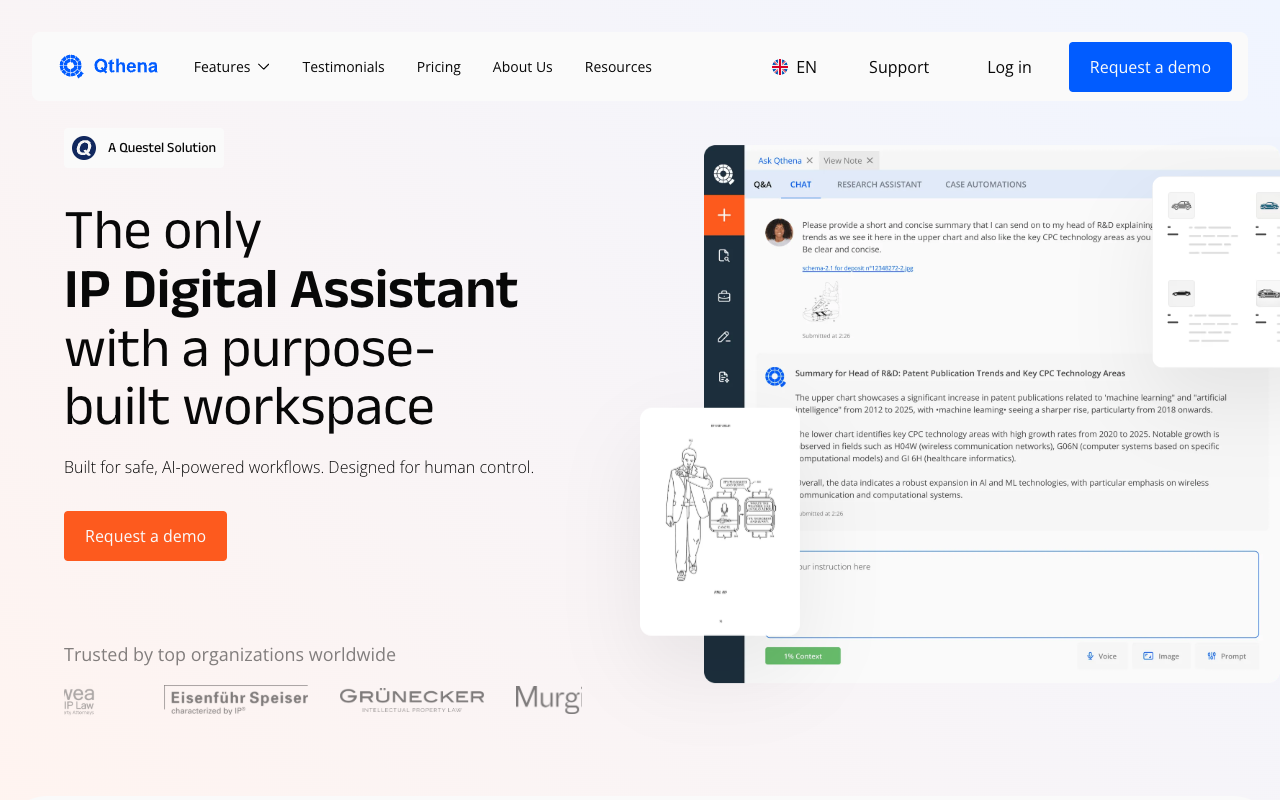Click the pen edit icon in the sidebar
The image size is (1280, 800).
[x=724, y=337]
